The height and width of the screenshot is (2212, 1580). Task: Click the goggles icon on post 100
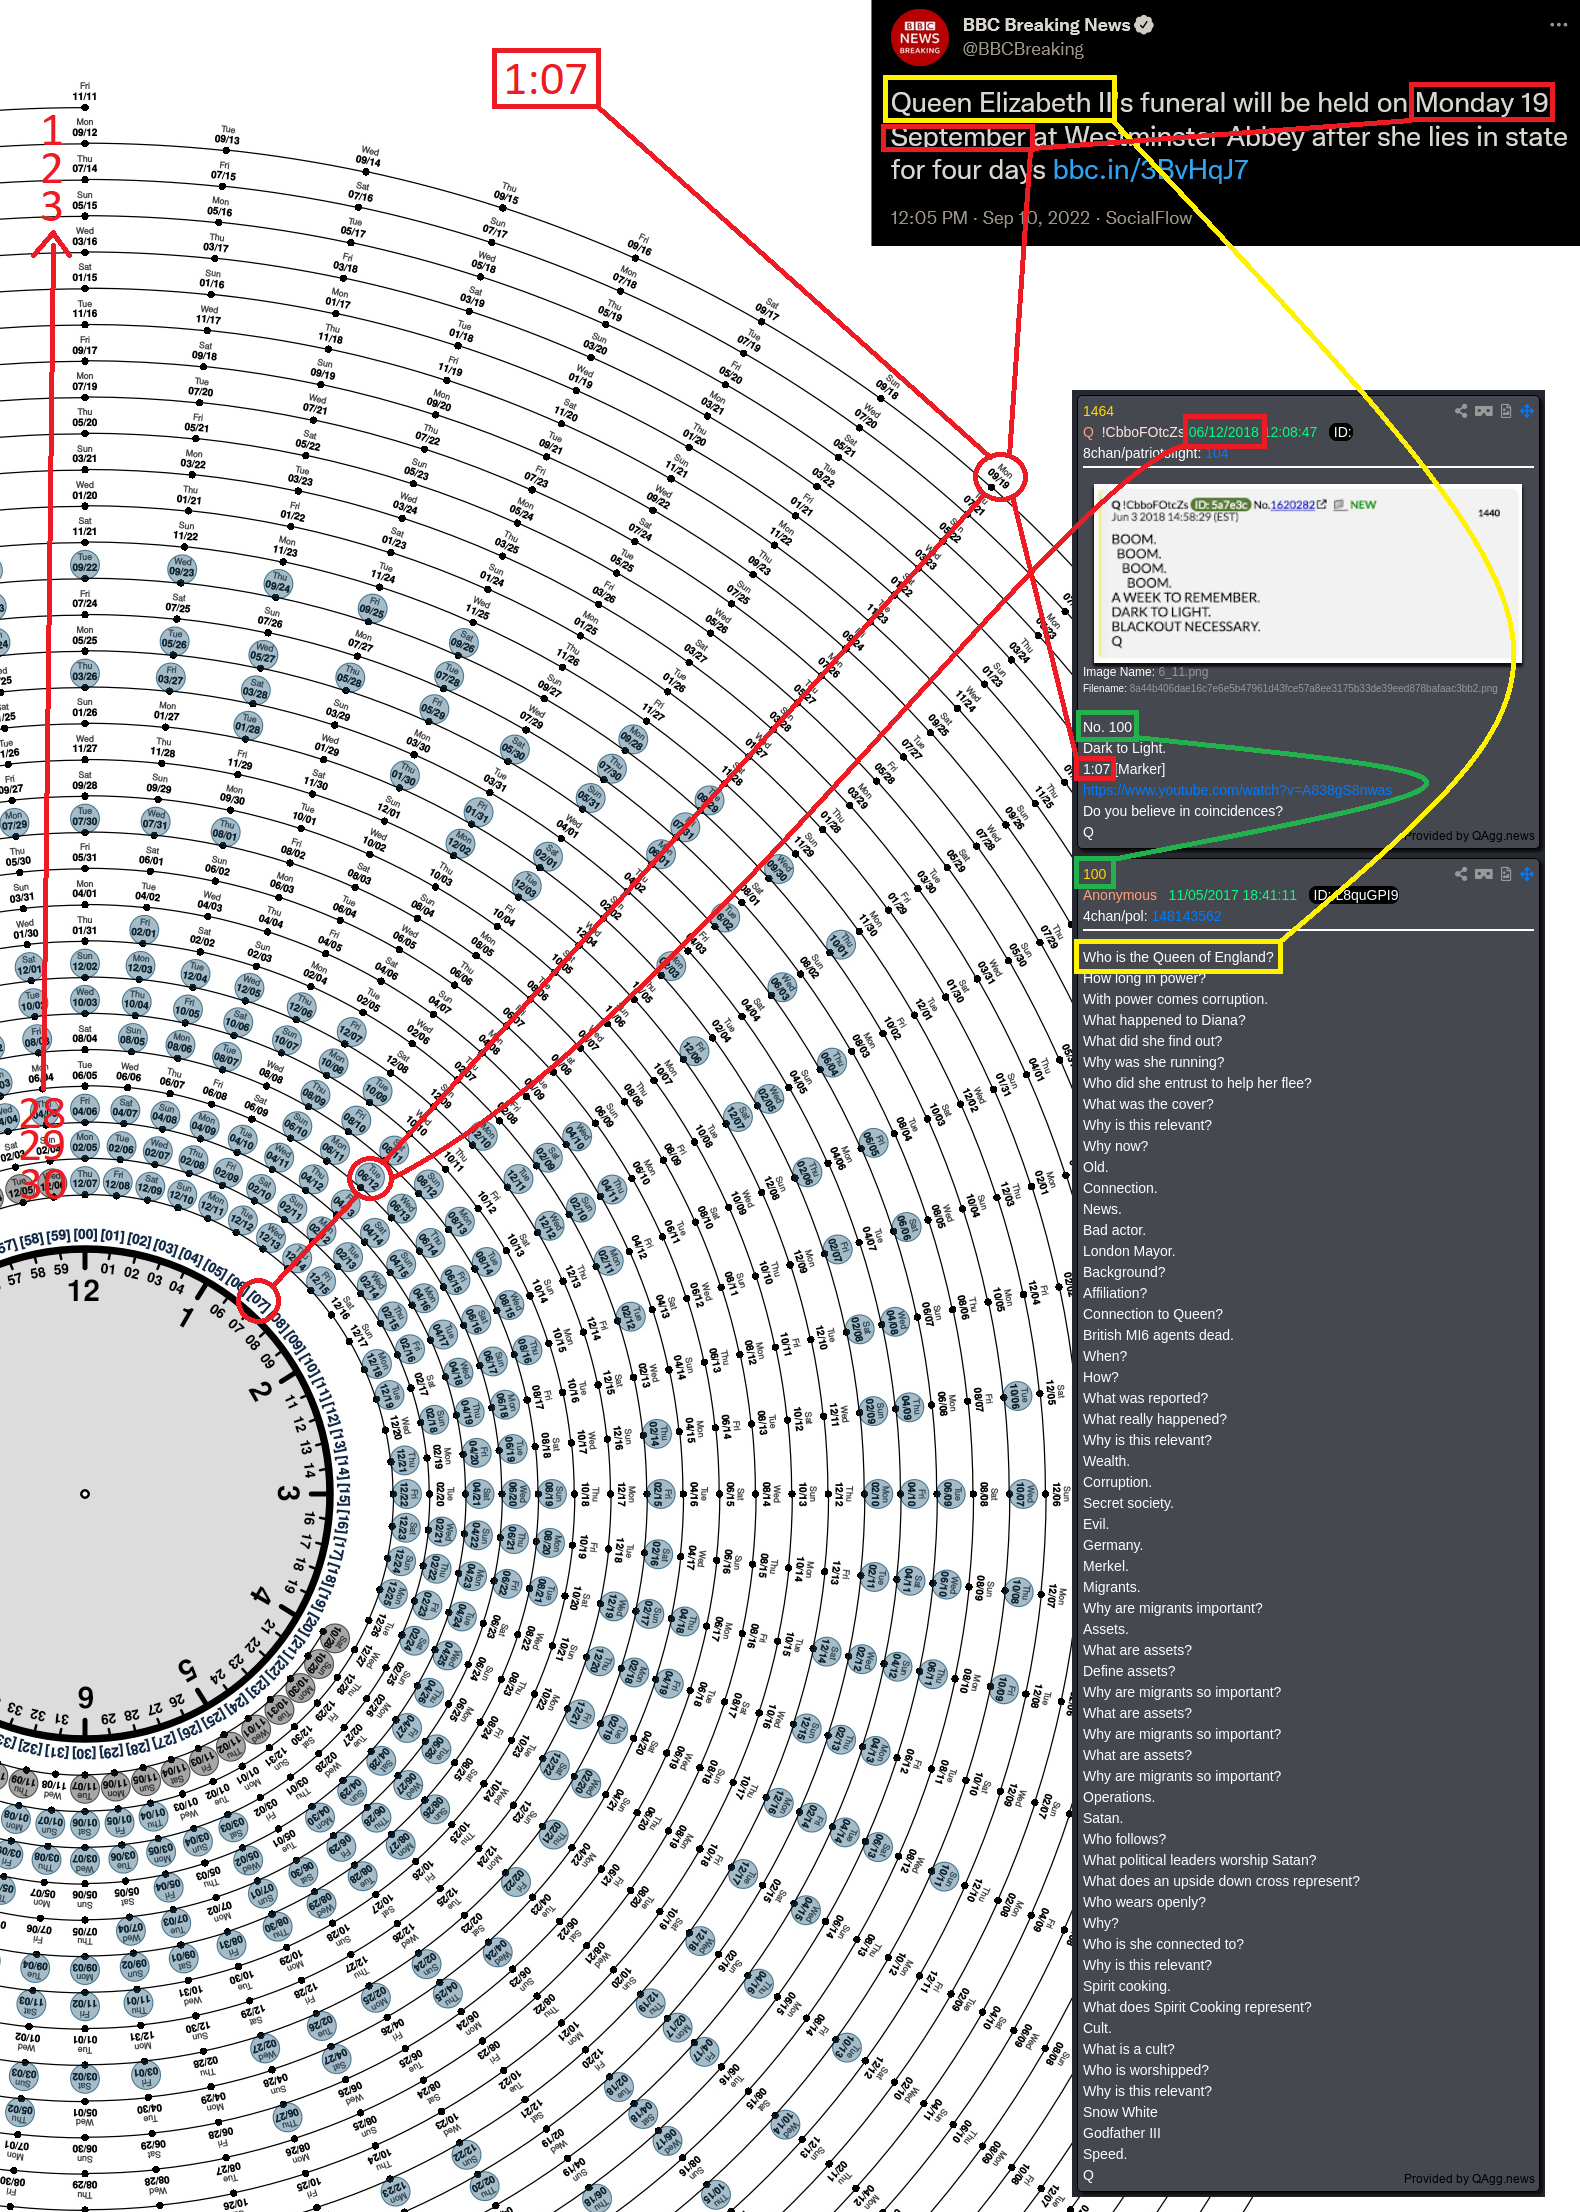point(1484,874)
